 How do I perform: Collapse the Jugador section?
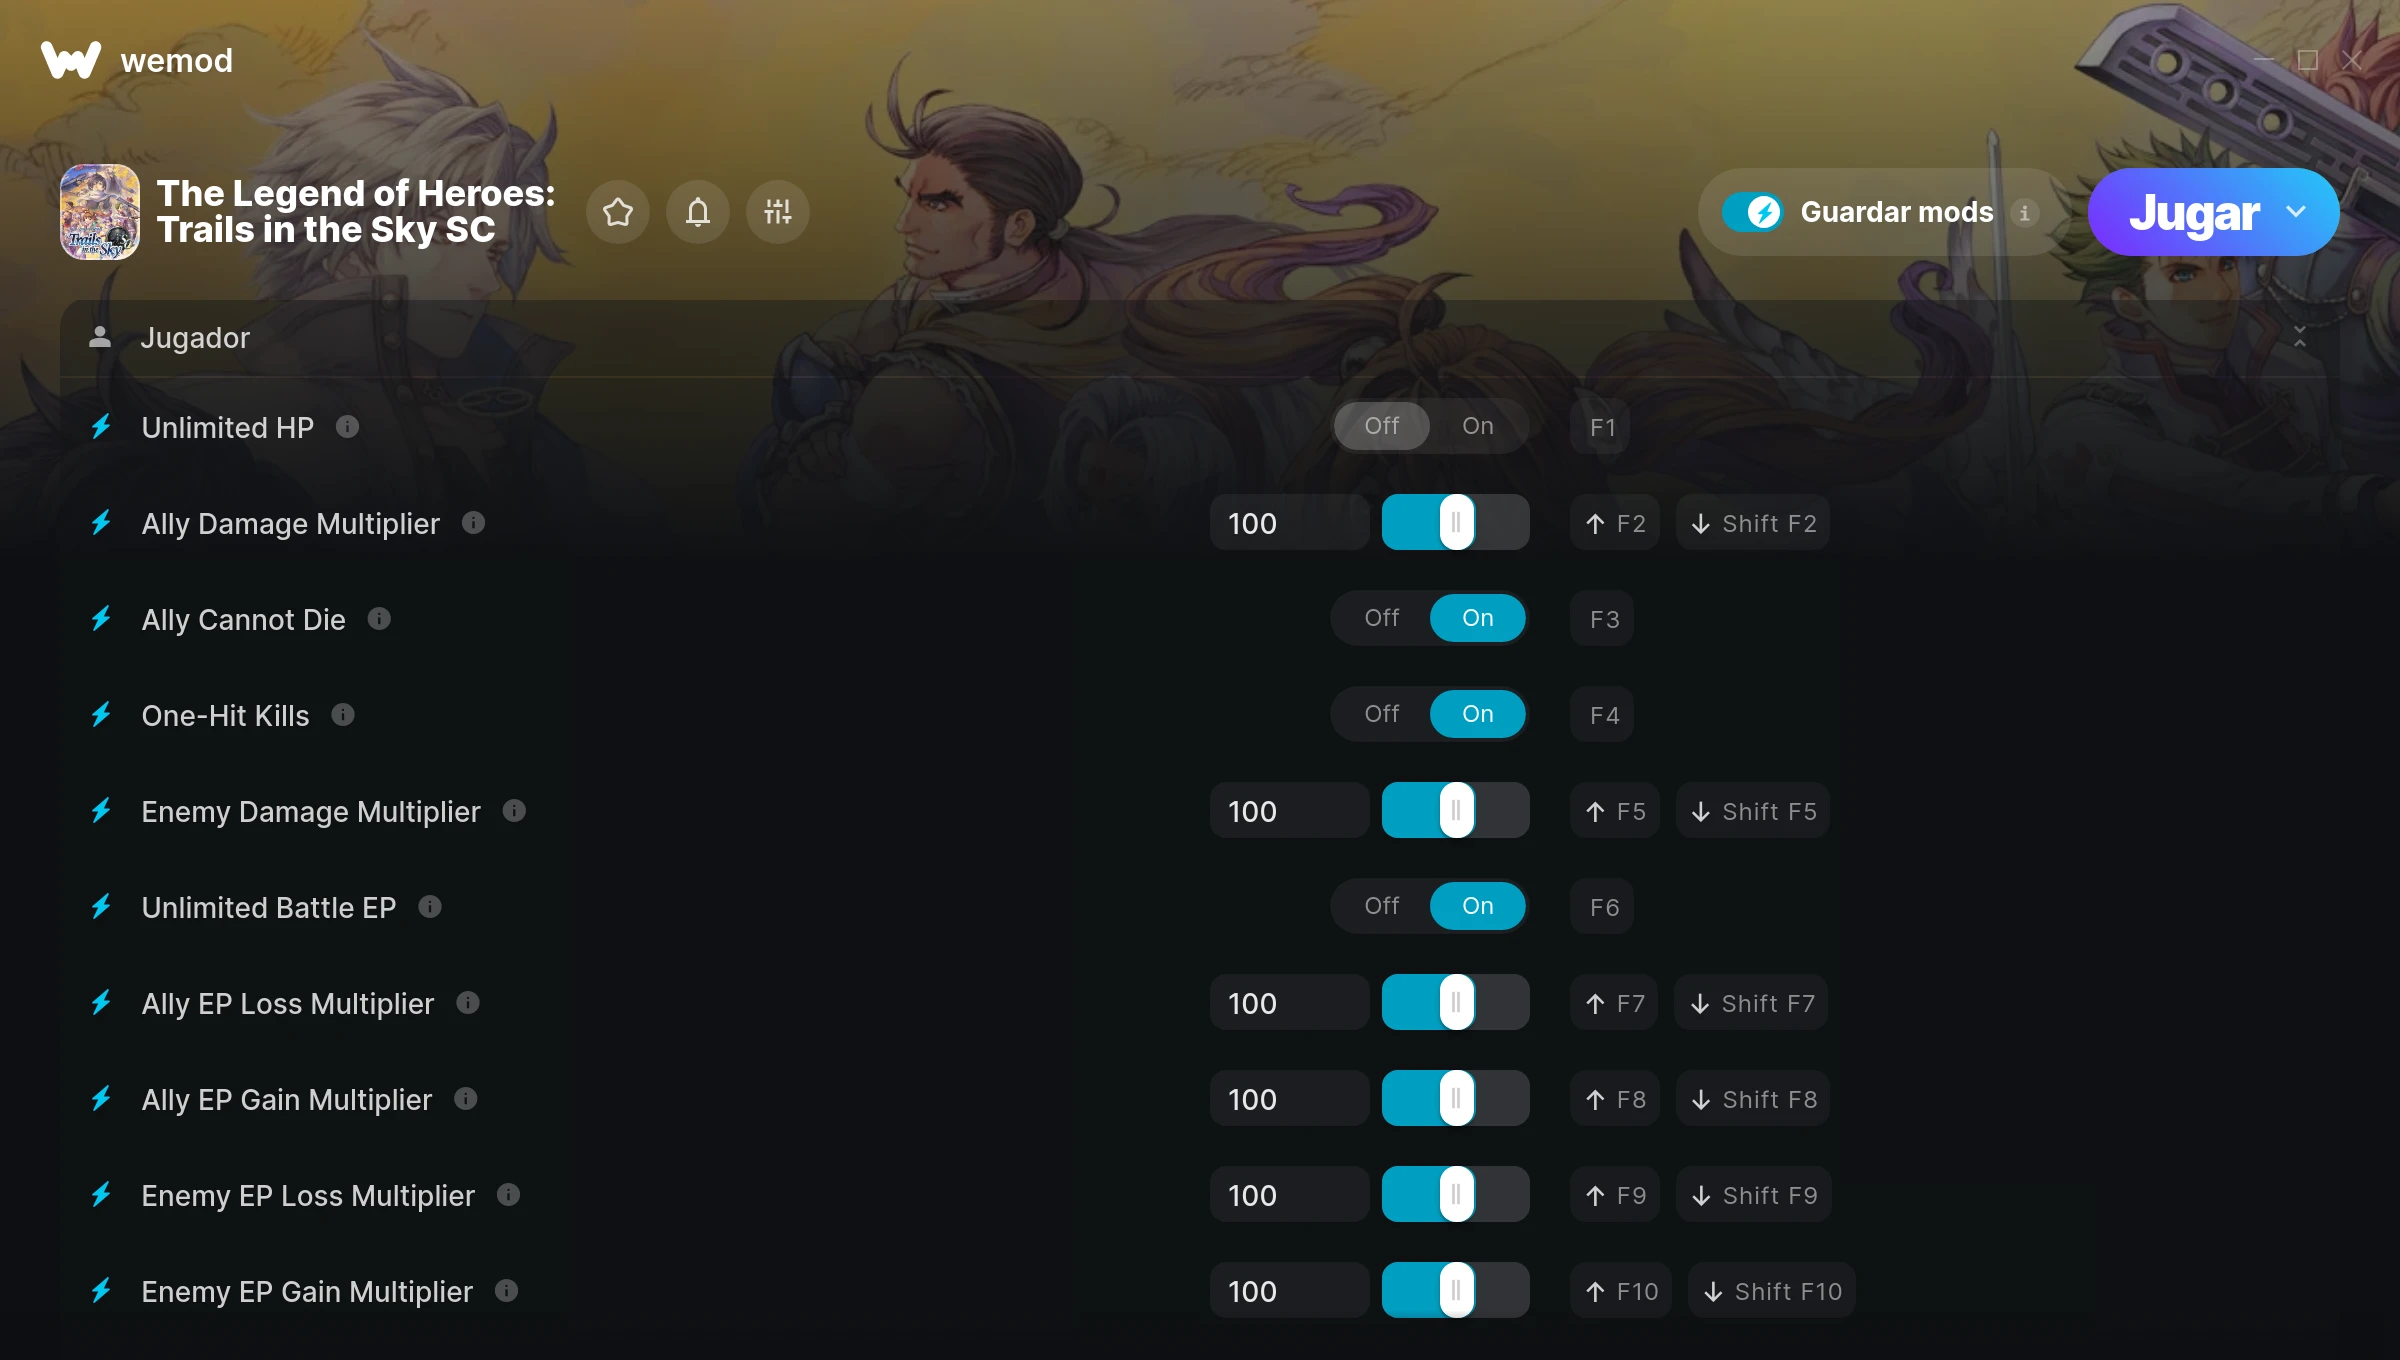click(2300, 337)
